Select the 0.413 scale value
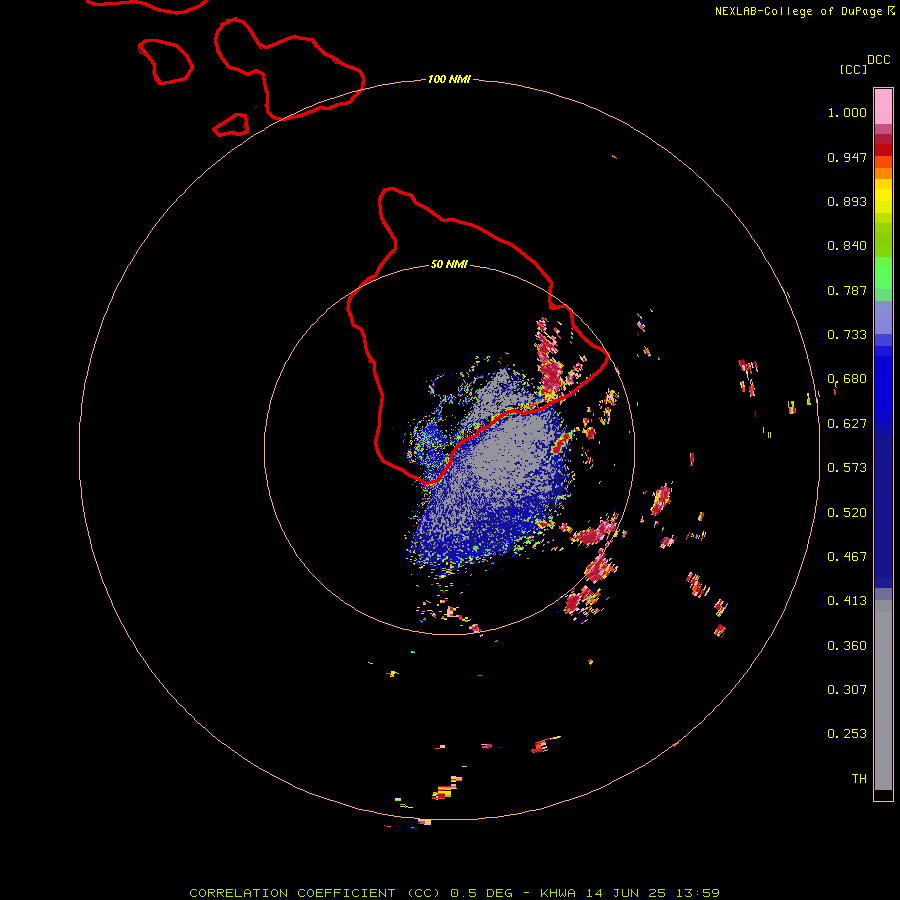900x900 pixels. click(x=847, y=601)
